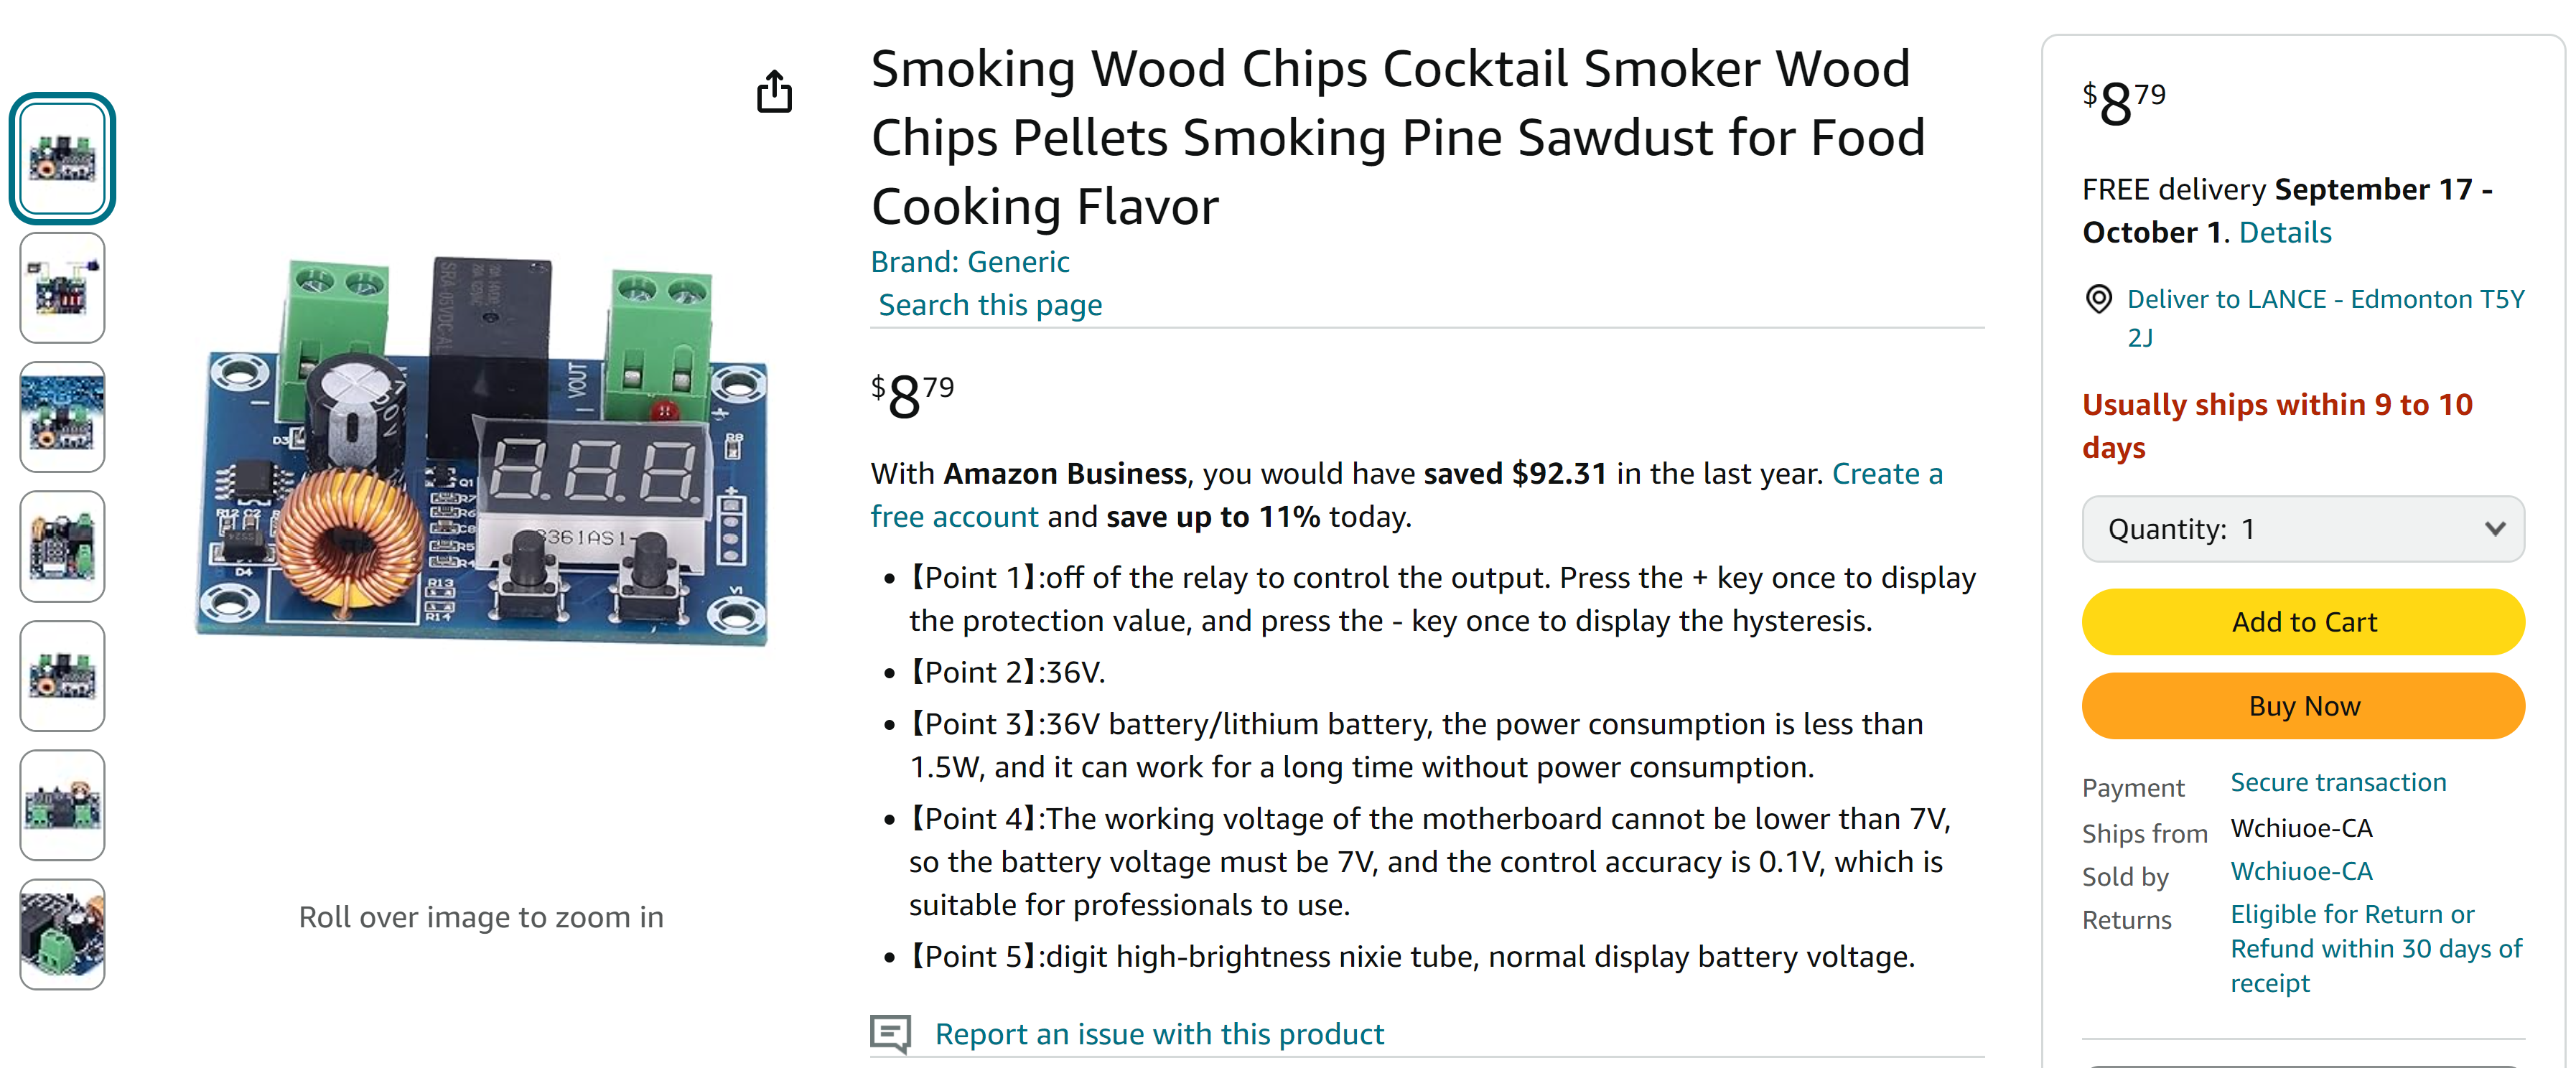The image size is (2576, 1068).
Task: Open delivery Details link
Action: coord(2285,233)
